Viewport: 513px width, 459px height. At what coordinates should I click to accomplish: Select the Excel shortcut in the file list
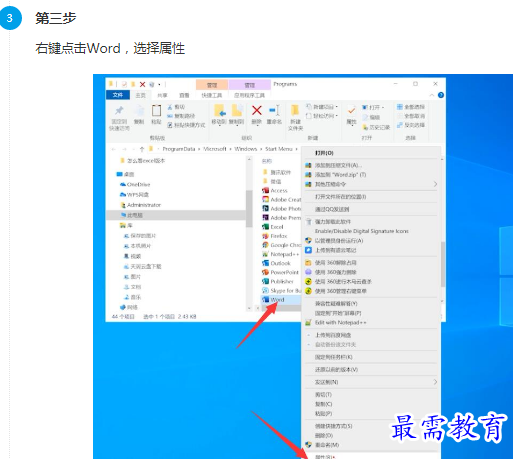coord(273,227)
